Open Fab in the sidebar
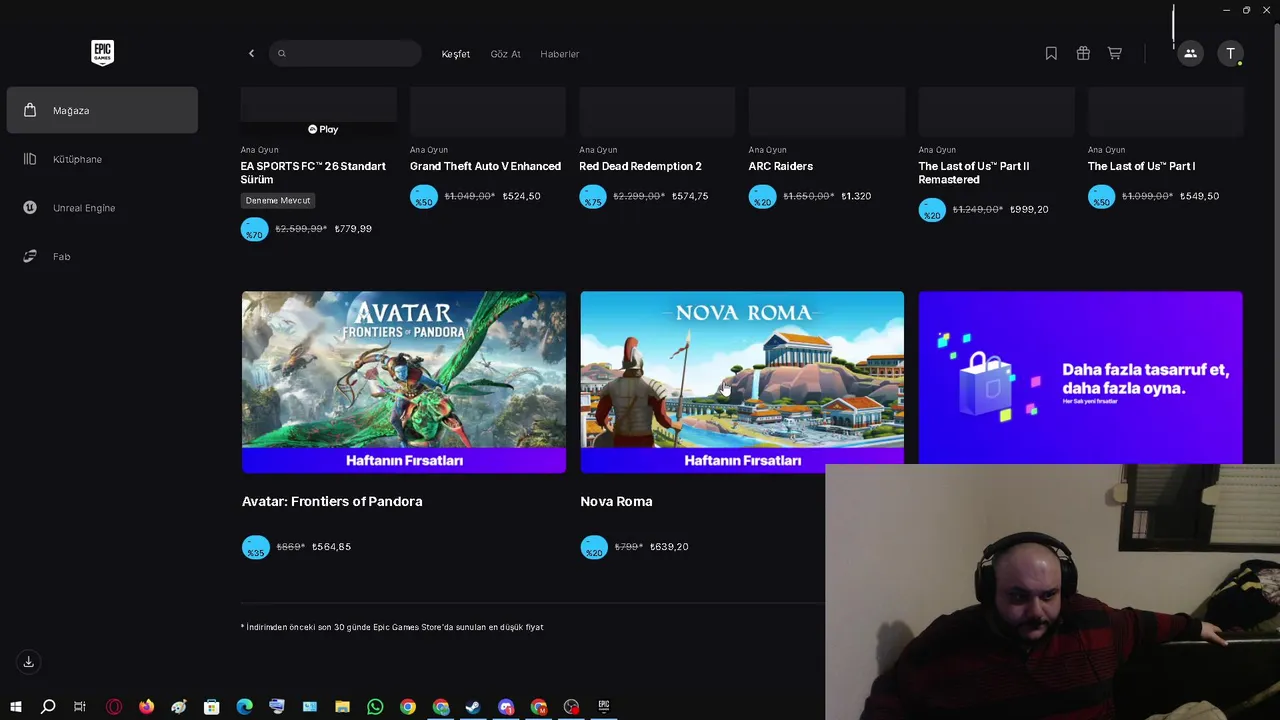The image size is (1280, 720). (x=102, y=257)
